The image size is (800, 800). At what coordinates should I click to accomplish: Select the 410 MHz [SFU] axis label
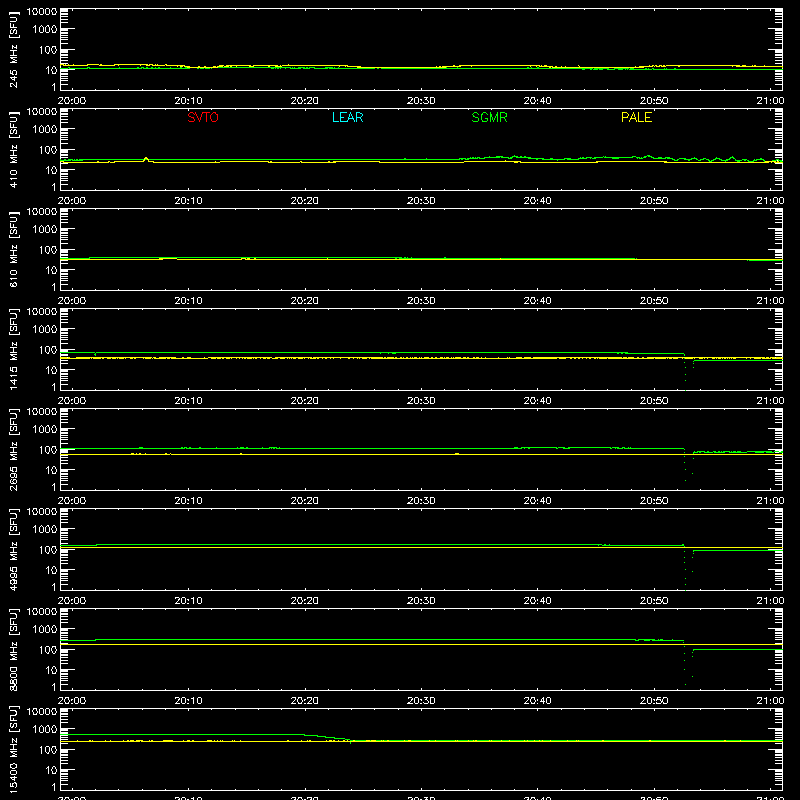click(x=14, y=149)
